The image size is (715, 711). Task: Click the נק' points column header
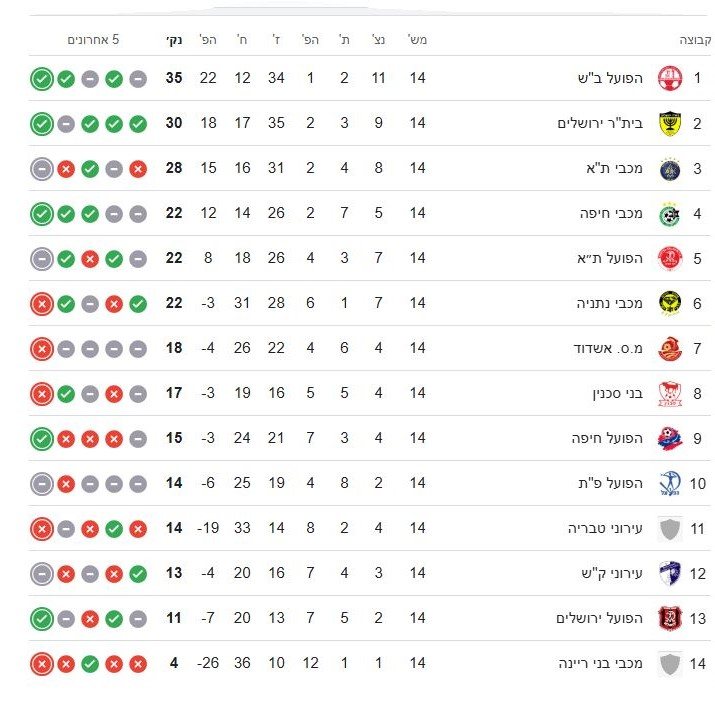pyautogui.click(x=173, y=40)
